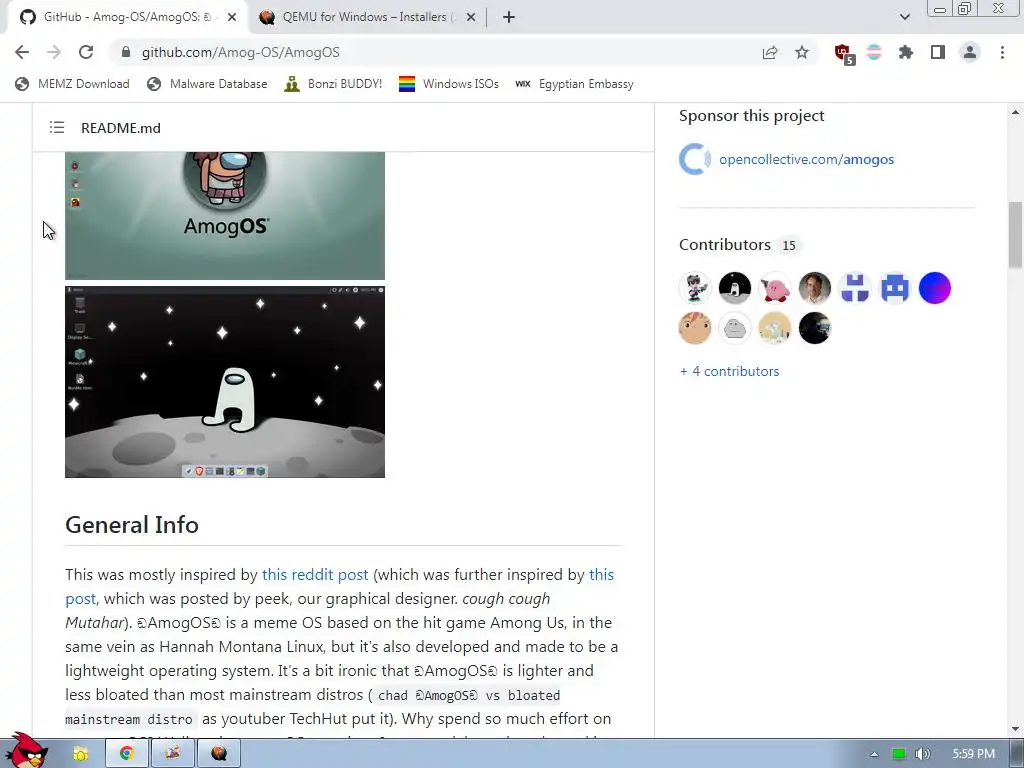Viewport: 1024px width, 768px height.
Task: Click the pink-blue striped extension icon
Action: [x=874, y=52]
